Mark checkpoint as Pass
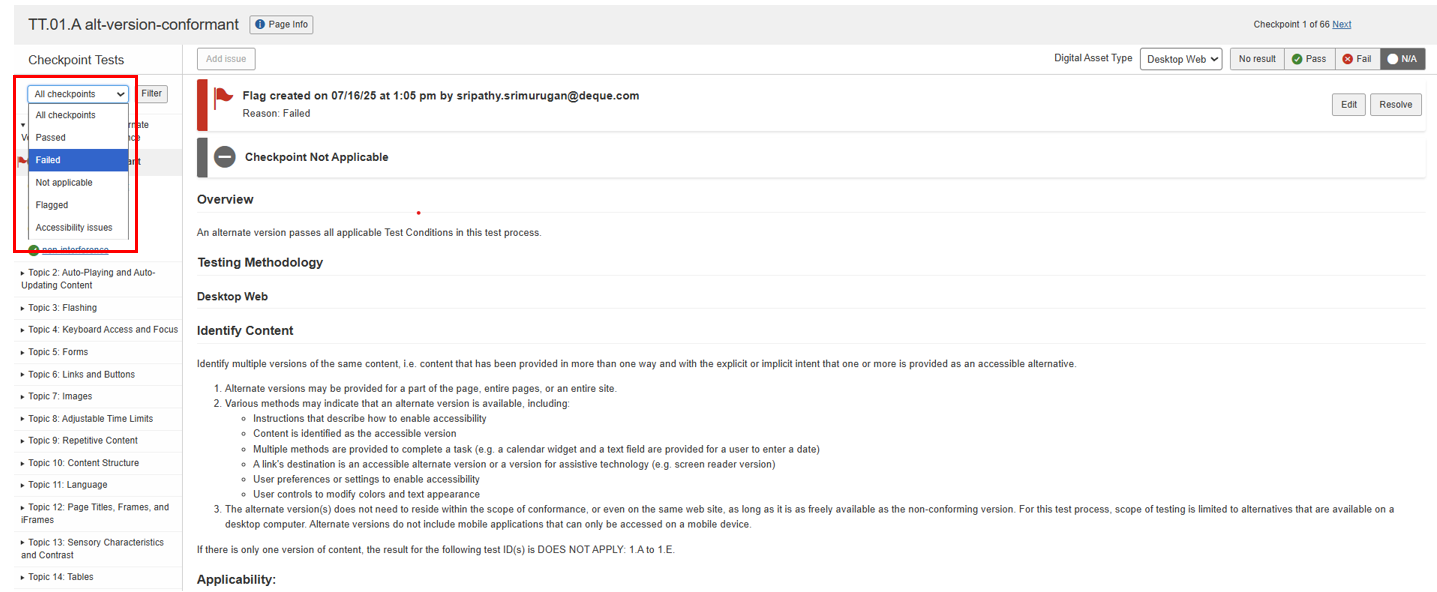Screen dimensions: 1437x592 1308,59
